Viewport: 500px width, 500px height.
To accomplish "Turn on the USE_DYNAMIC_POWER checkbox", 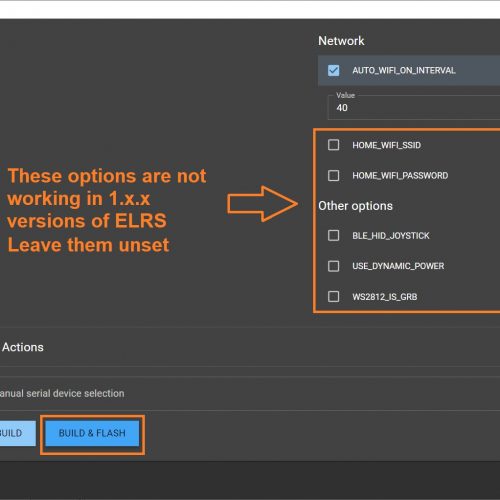I will click(x=333, y=266).
